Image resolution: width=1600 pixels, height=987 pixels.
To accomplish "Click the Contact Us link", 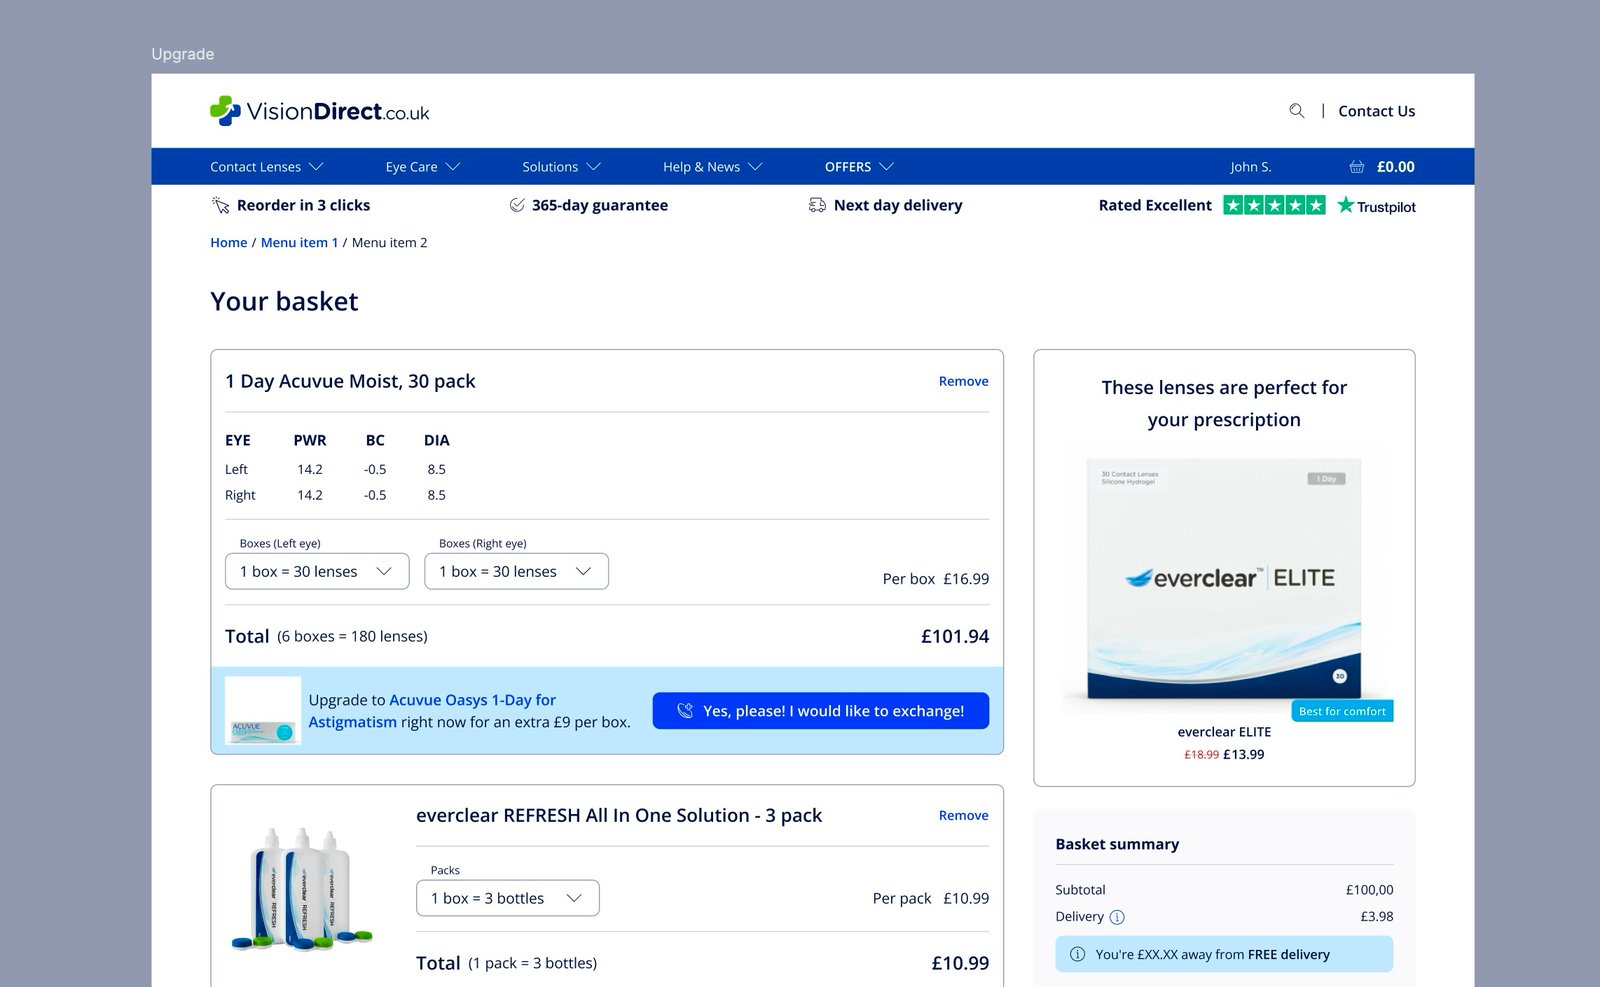I will pyautogui.click(x=1376, y=111).
